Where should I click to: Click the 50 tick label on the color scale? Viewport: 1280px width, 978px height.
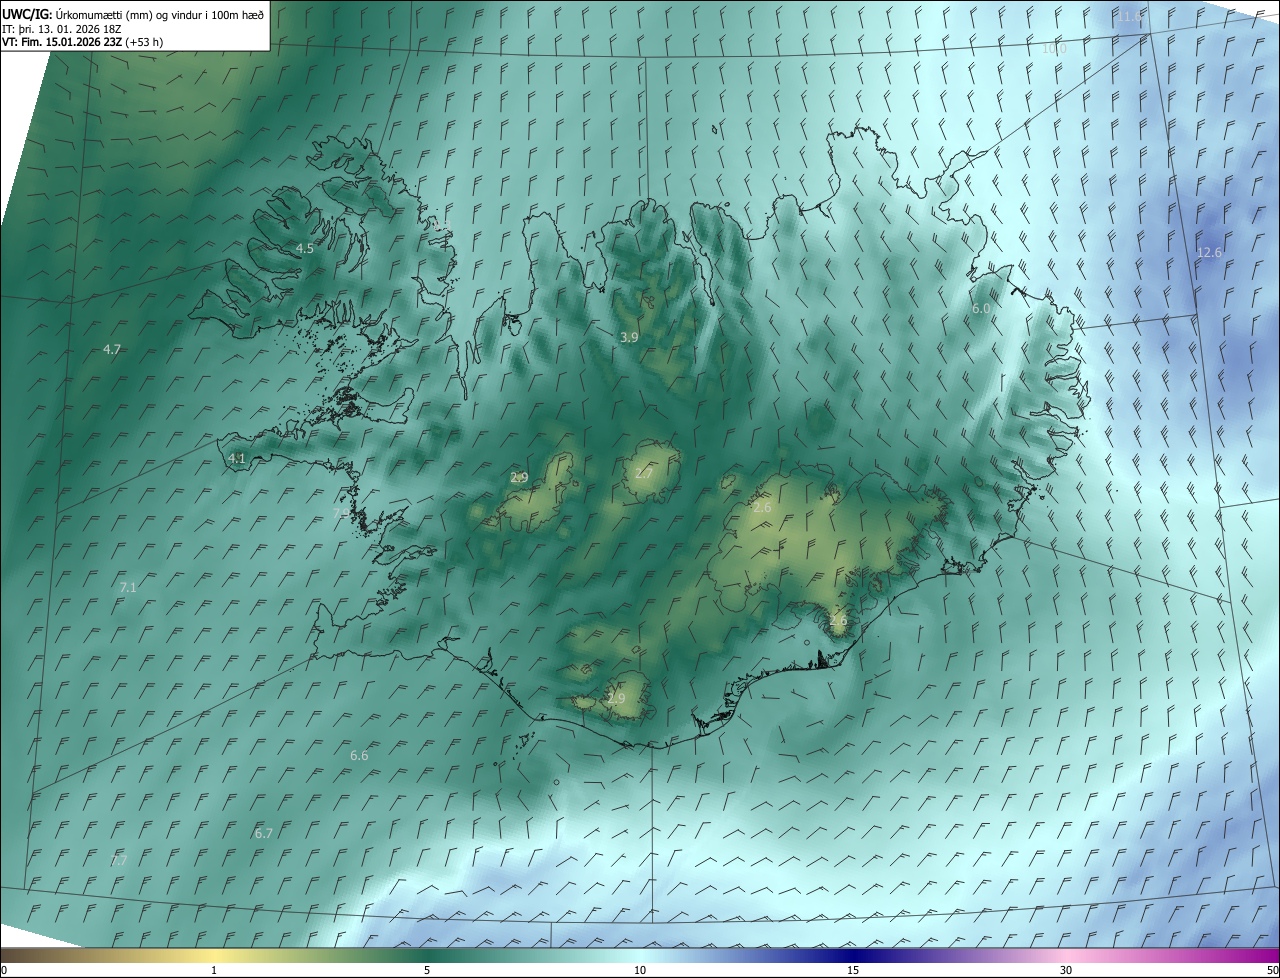1272,971
